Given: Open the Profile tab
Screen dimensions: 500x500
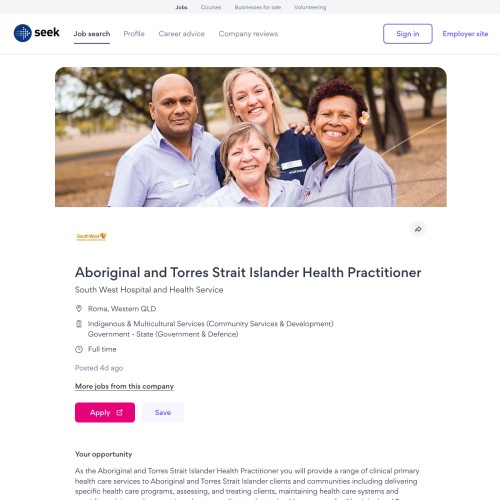Looking at the screenshot, I should click(134, 34).
